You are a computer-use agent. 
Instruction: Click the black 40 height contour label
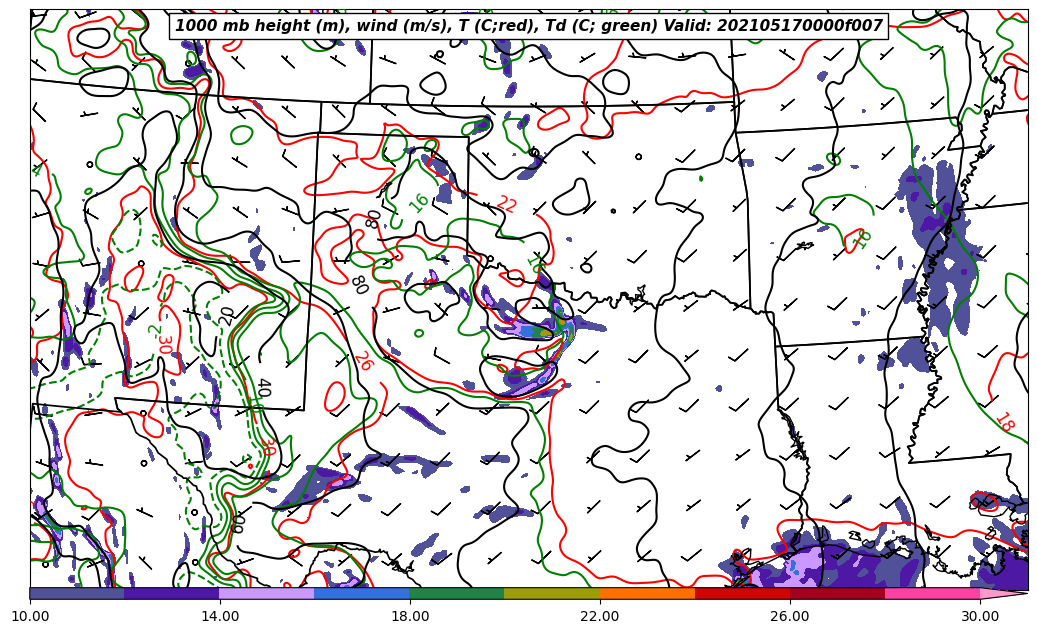[x=263, y=388]
